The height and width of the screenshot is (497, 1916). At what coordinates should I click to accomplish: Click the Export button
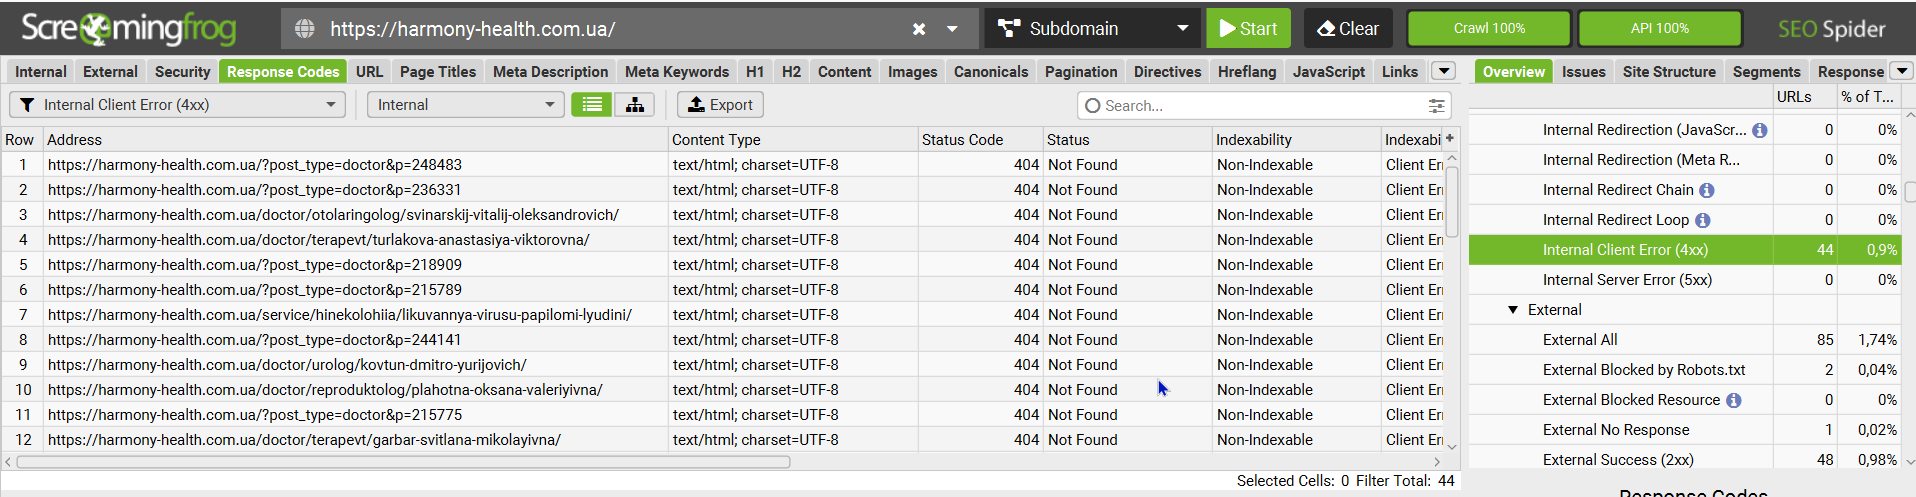720,105
